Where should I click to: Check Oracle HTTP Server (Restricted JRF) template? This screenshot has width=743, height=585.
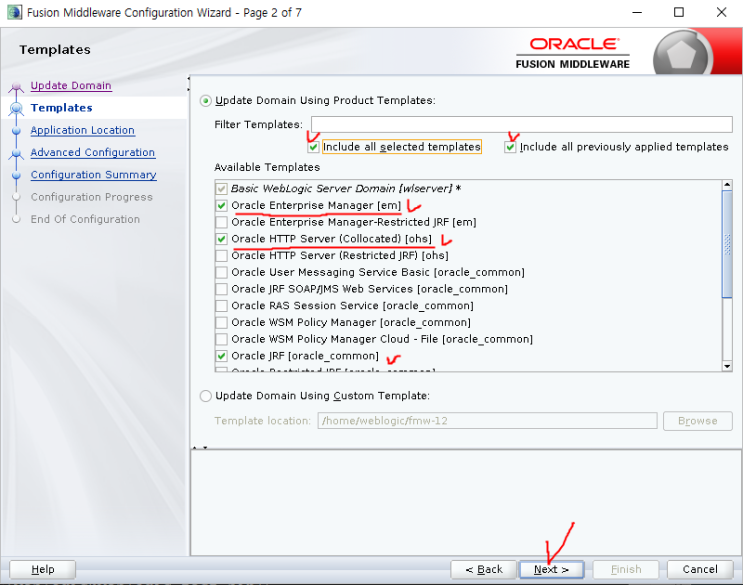tap(221, 256)
